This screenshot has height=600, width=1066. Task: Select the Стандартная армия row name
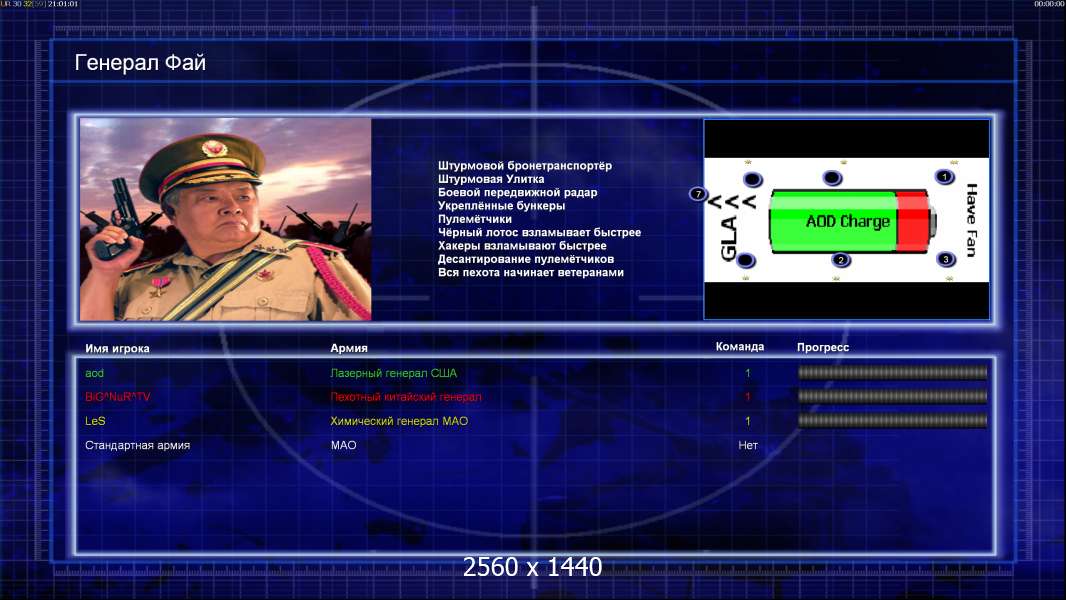click(x=137, y=445)
